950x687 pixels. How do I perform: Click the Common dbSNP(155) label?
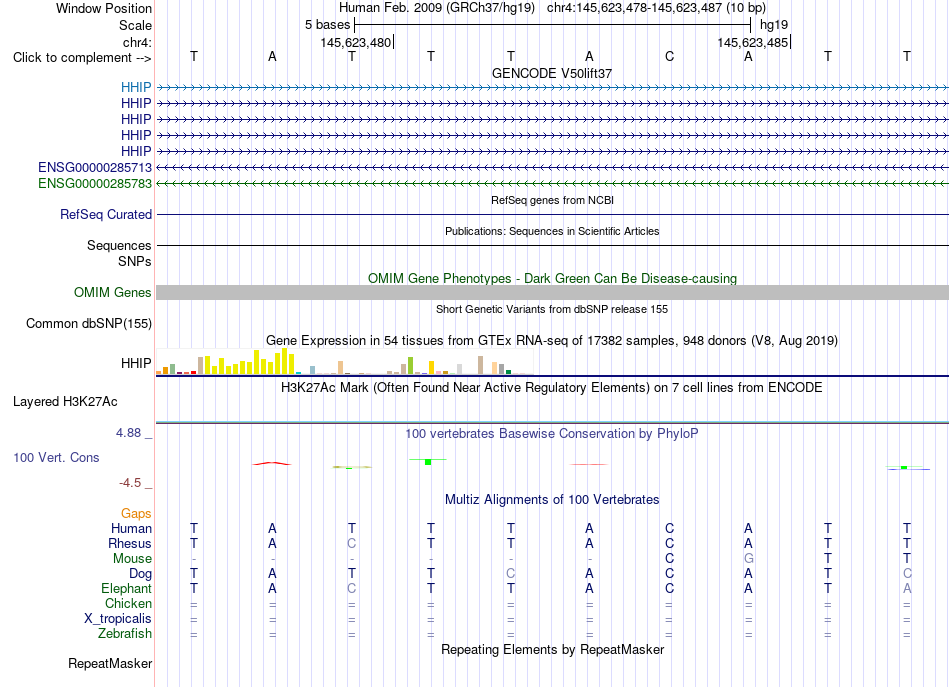click(89, 324)
